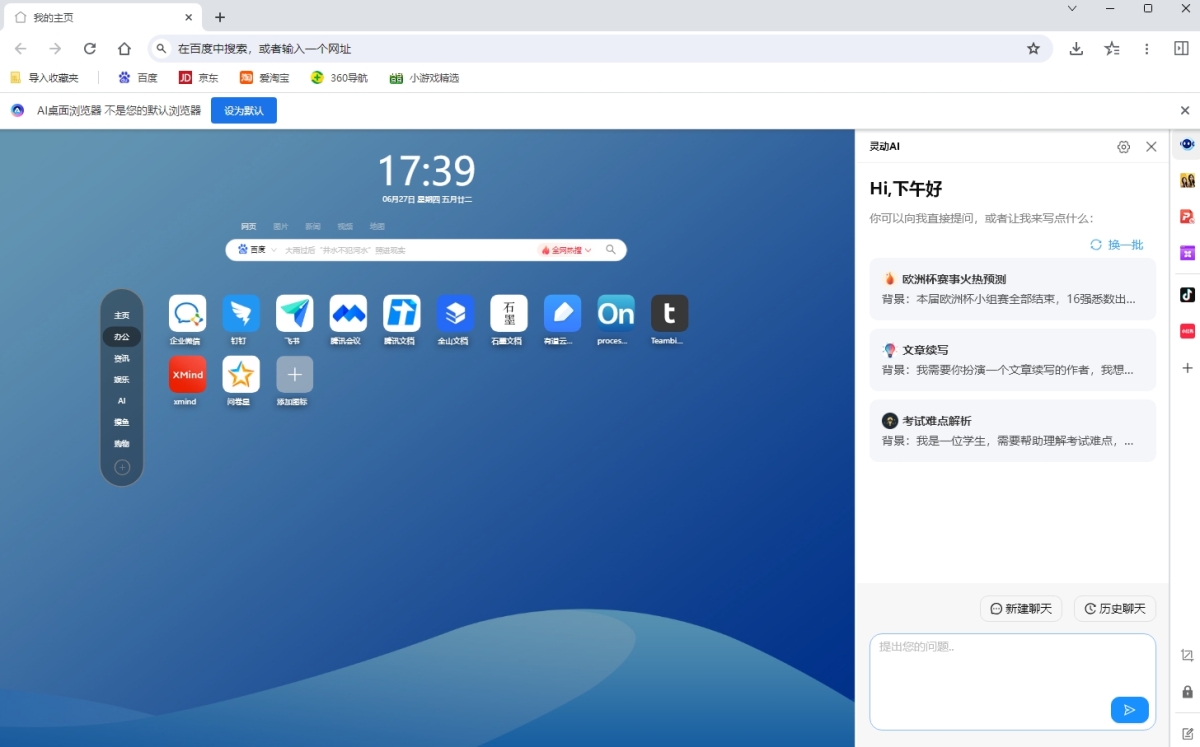Select the 图片 search tab
The image size is (1200, 747).
(x=280, y=227)
